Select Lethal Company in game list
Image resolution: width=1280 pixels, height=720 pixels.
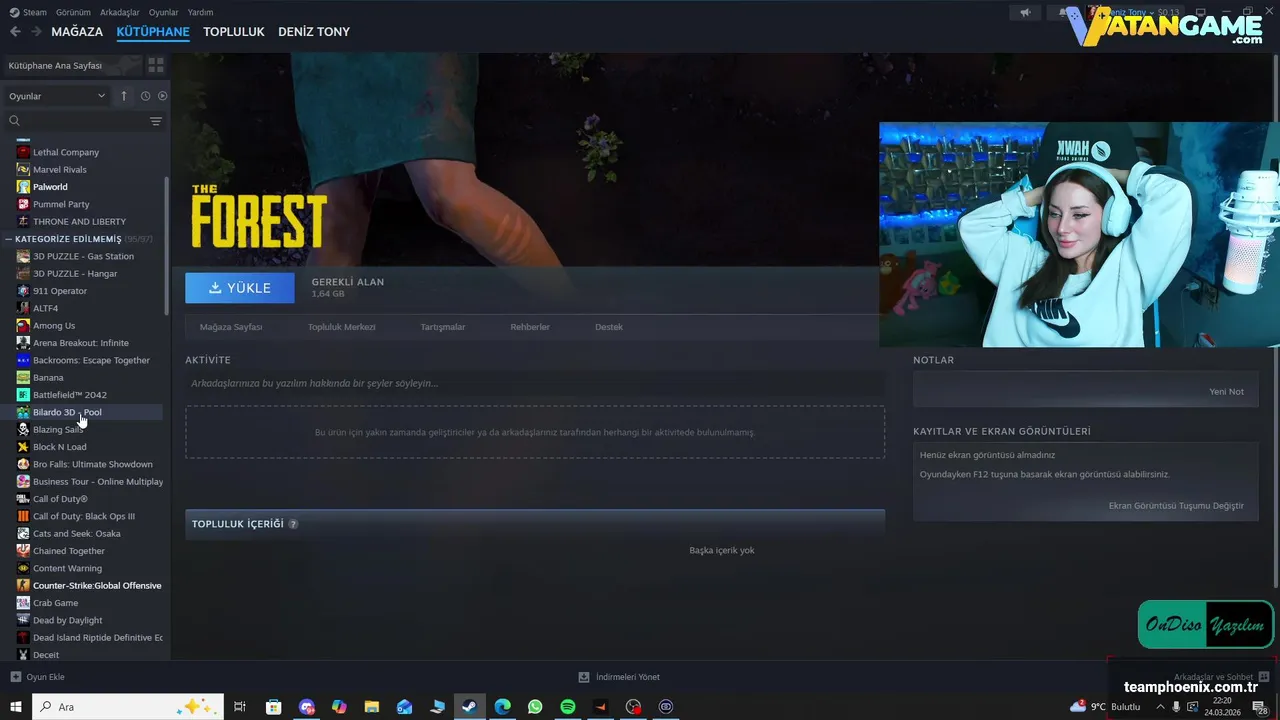66,152
